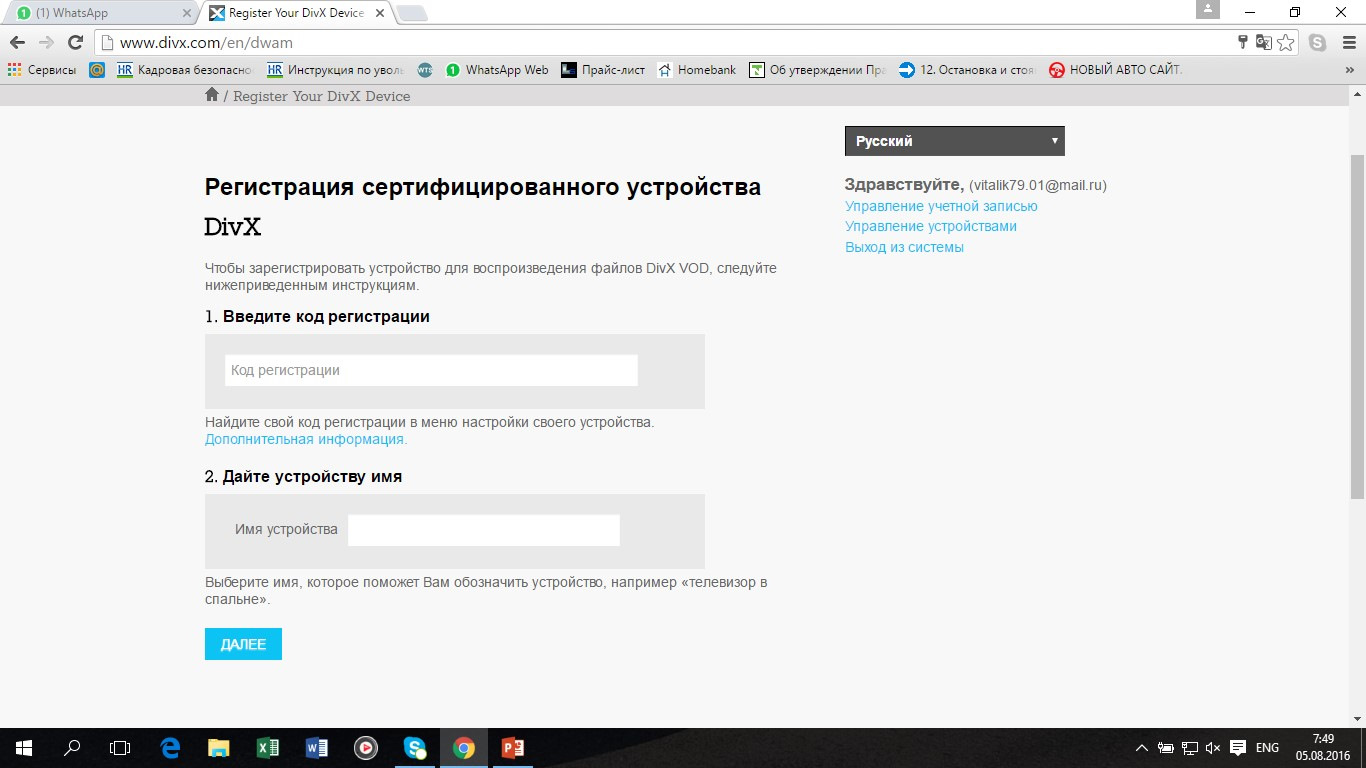Open Skype from the taskbar
This screenshot has width=1366, height=768.
coord(414,747)
